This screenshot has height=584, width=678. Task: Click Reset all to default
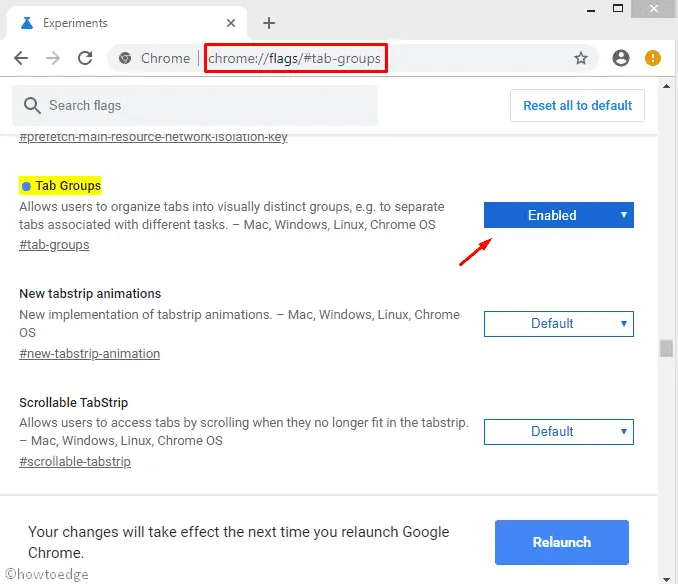577,105
